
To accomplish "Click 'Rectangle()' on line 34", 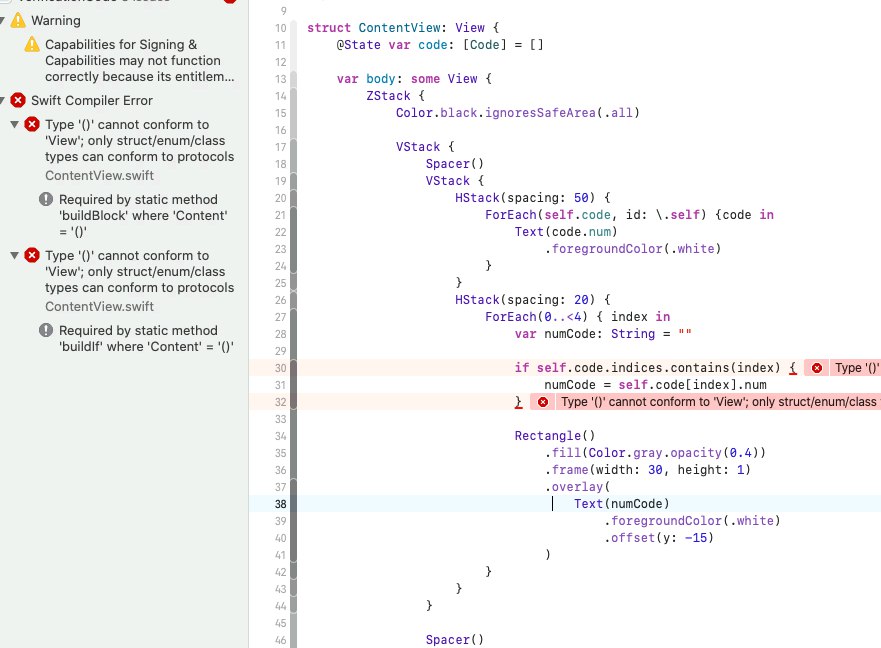I will point(555,436).
